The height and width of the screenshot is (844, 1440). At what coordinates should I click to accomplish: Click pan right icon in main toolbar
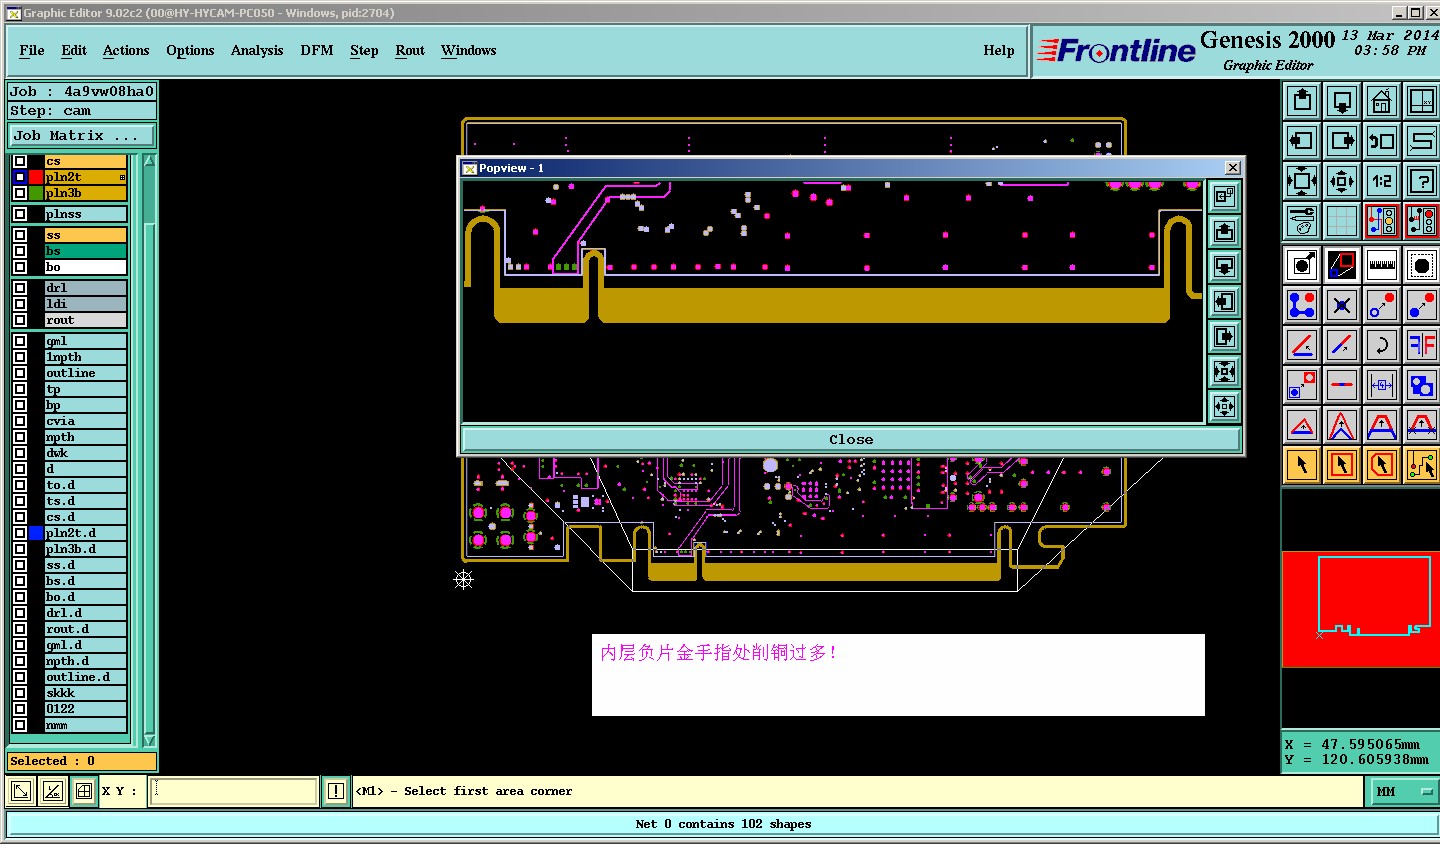1342,141
